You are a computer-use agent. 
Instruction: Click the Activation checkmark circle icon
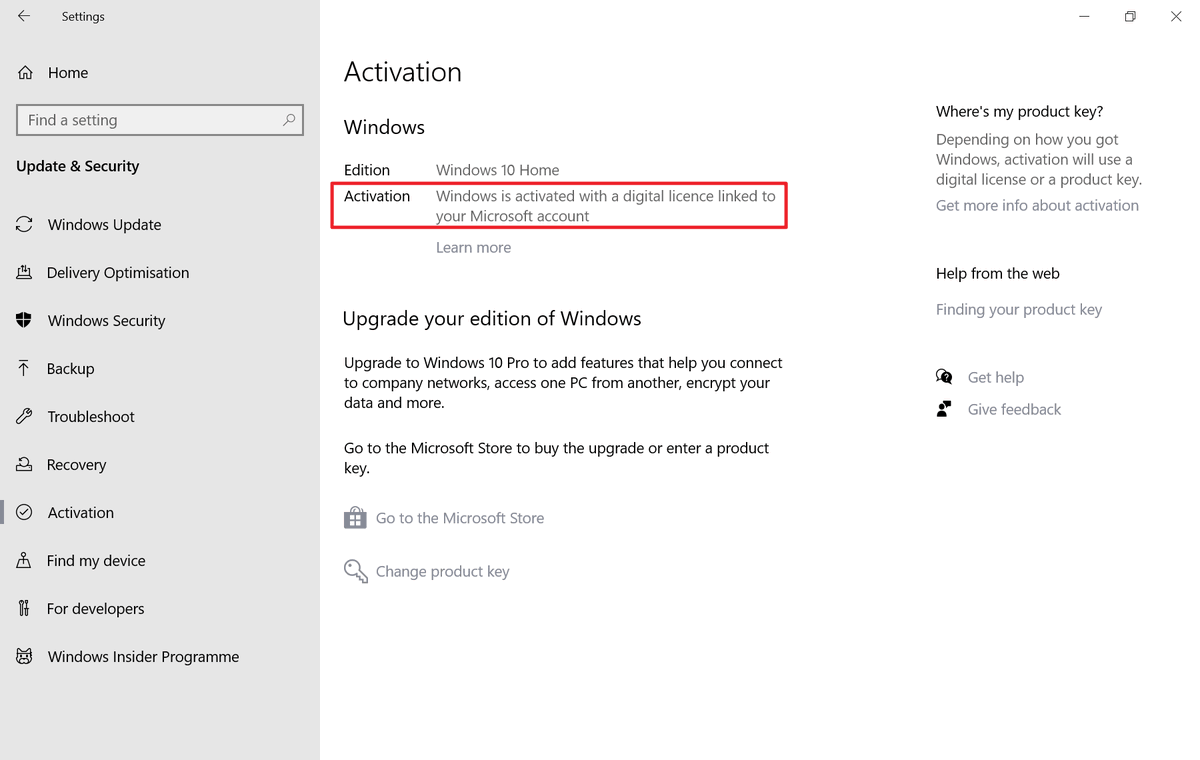(24, 512)
